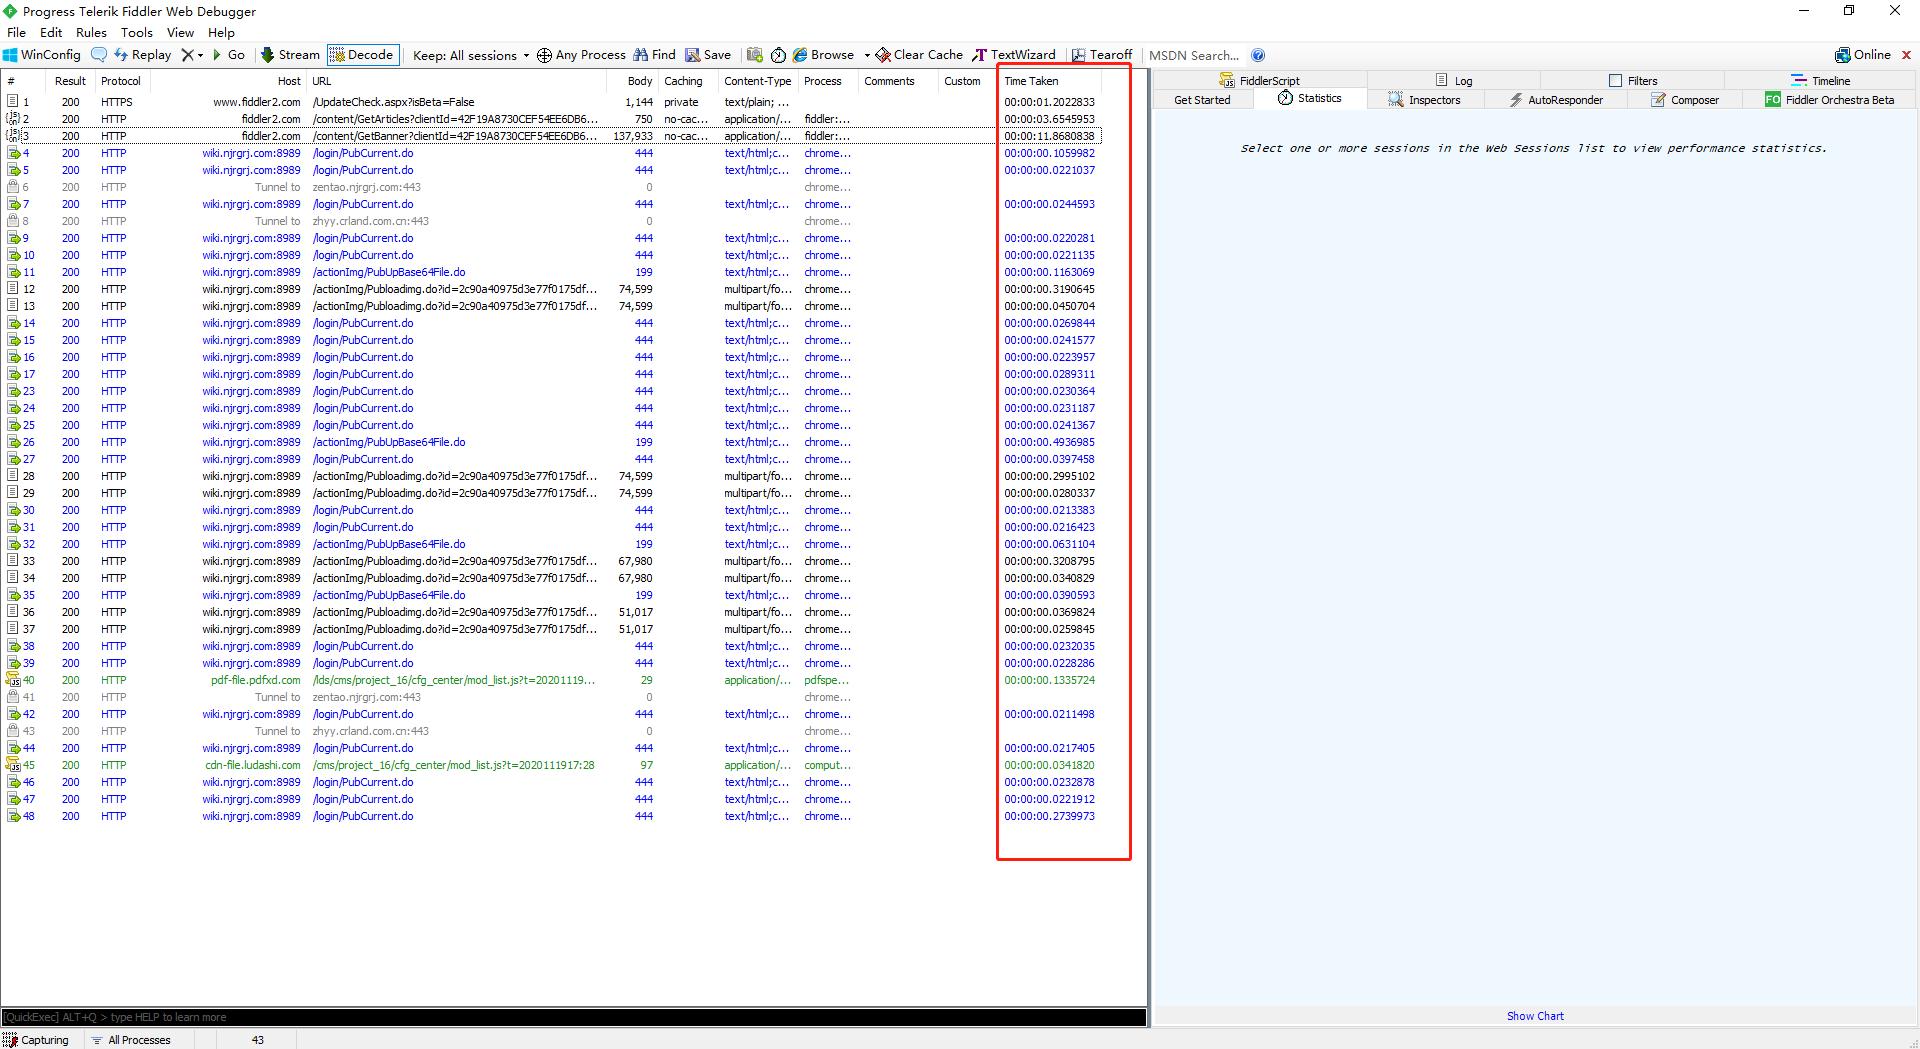1920x1049 pixels.
Task: Open the blue help question icon
Action: tap(1258, 55)
